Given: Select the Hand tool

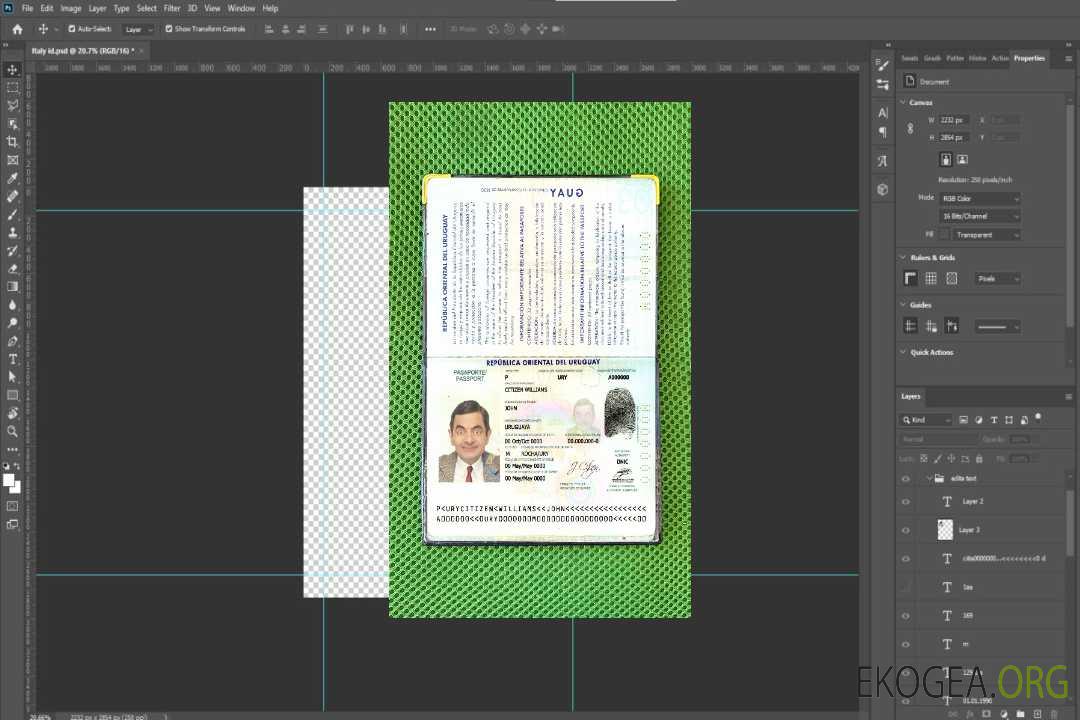Looking at the screenshot, I should pyautogui.click(x=12, y=413).
